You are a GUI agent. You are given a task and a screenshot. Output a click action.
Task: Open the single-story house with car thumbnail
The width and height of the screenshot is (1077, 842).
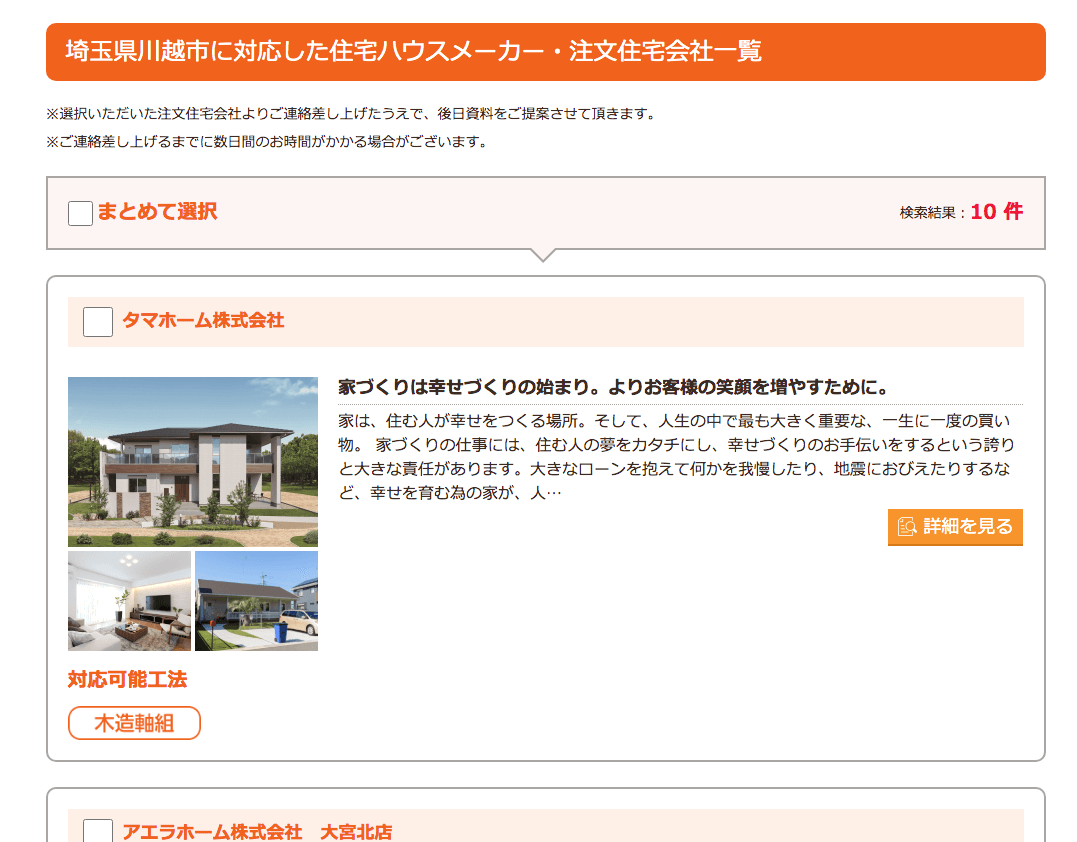click(x=256, y=601)
